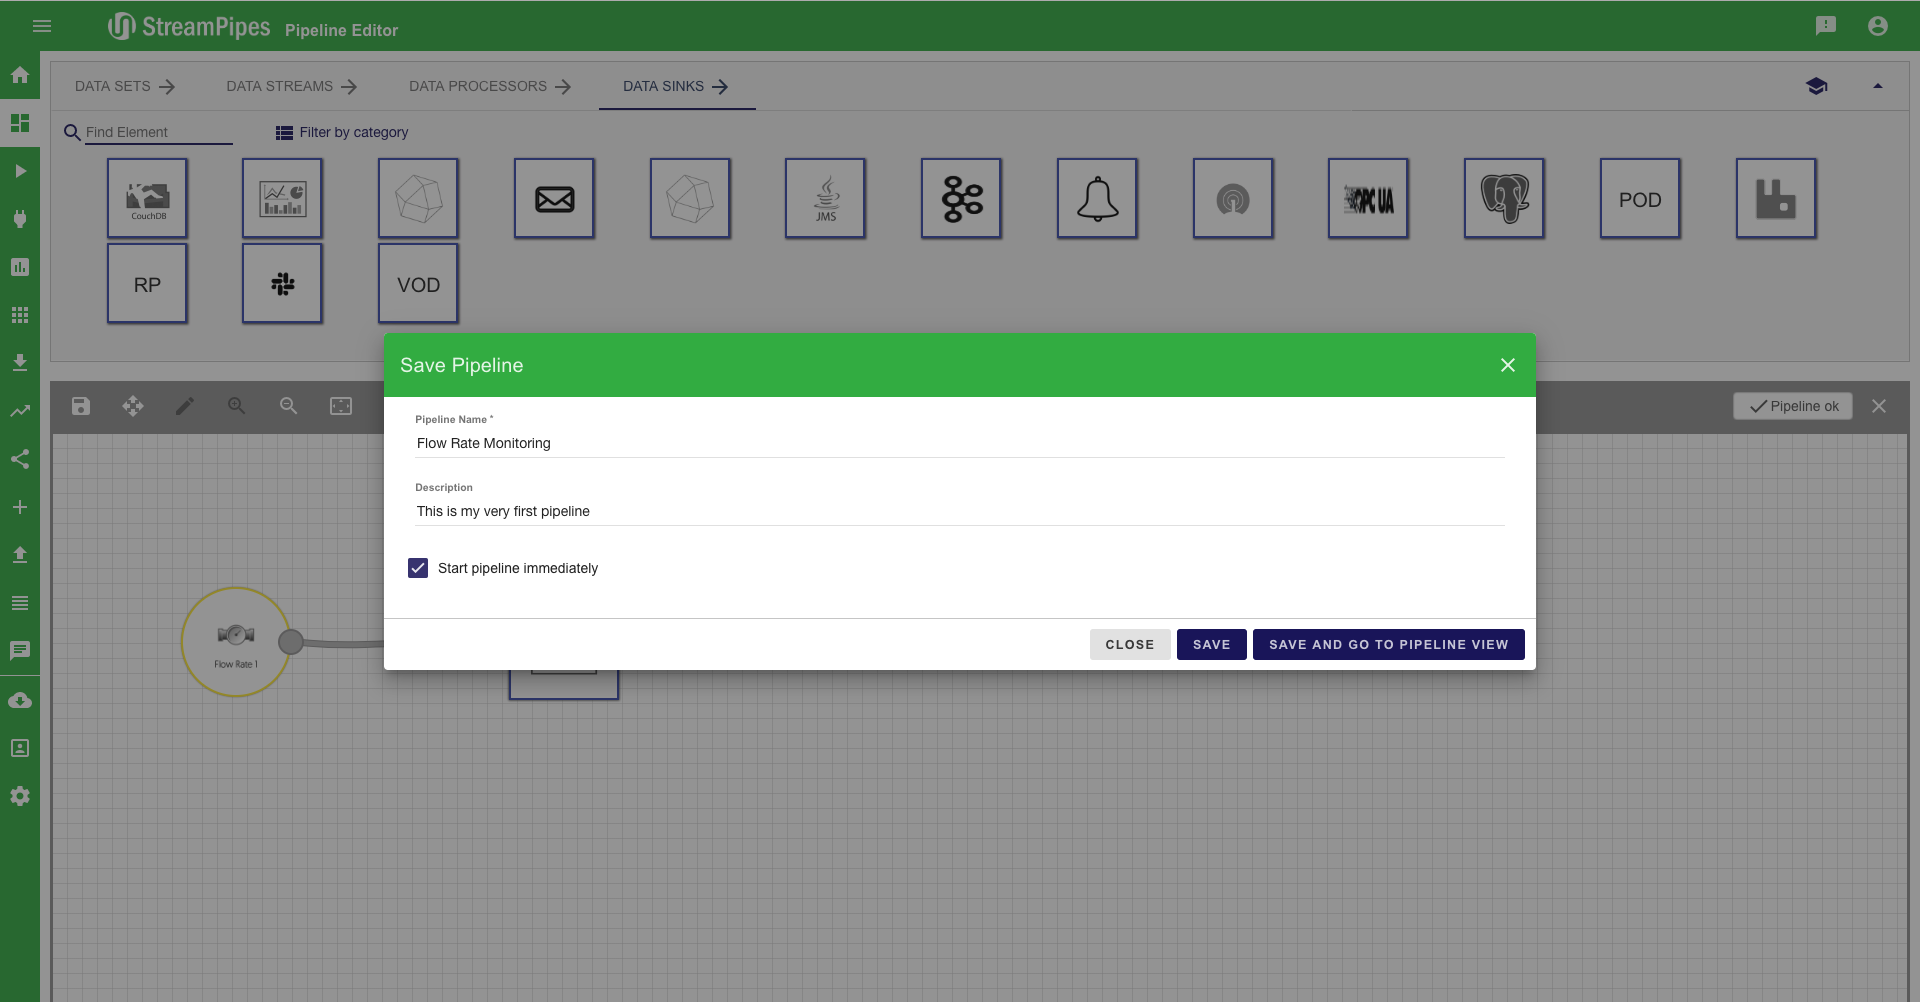Switch to Data Processors tab
This screenshot has height=1002, width=1920.
point(489,87)
